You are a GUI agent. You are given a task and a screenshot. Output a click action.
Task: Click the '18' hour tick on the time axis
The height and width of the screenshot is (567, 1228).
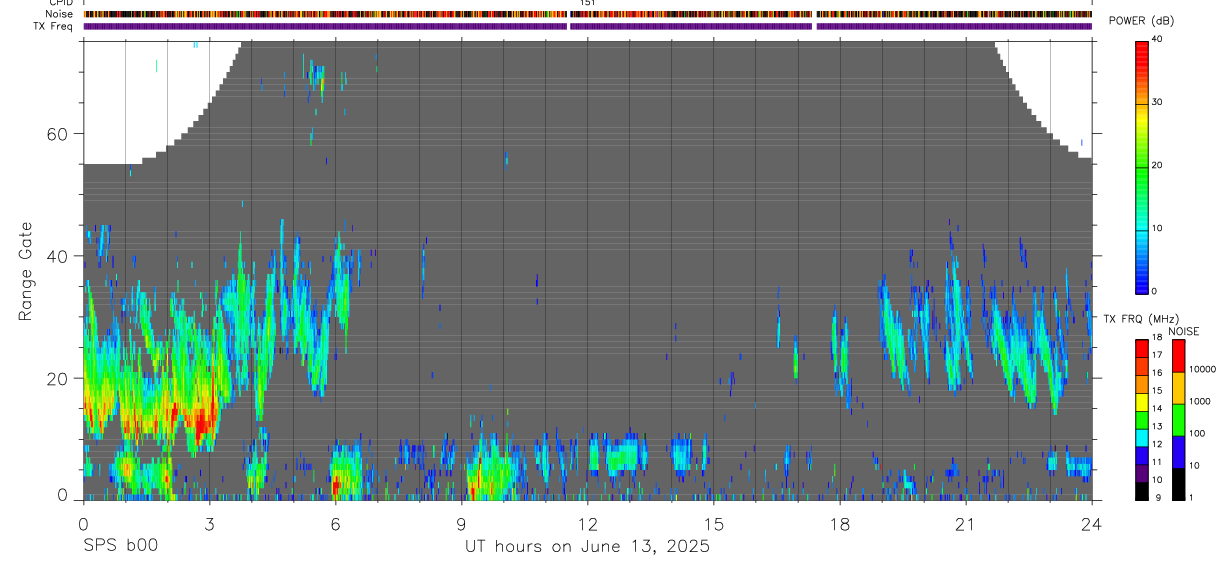tap(840, 524)
